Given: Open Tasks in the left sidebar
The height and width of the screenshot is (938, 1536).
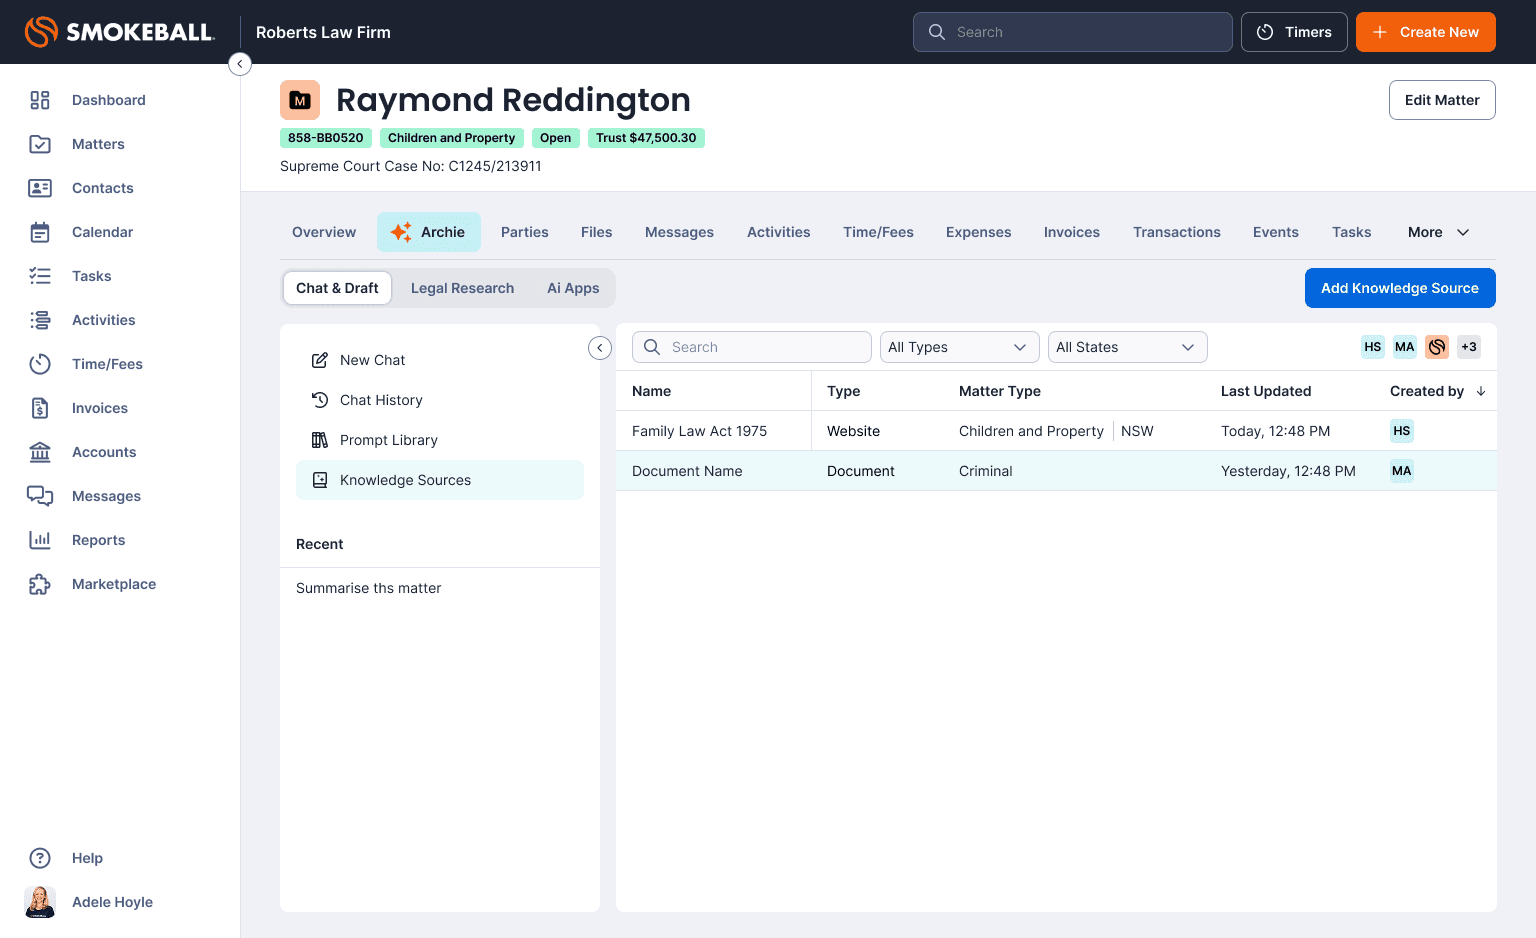Looking at the screenshot, I should [x=91, y=276].
